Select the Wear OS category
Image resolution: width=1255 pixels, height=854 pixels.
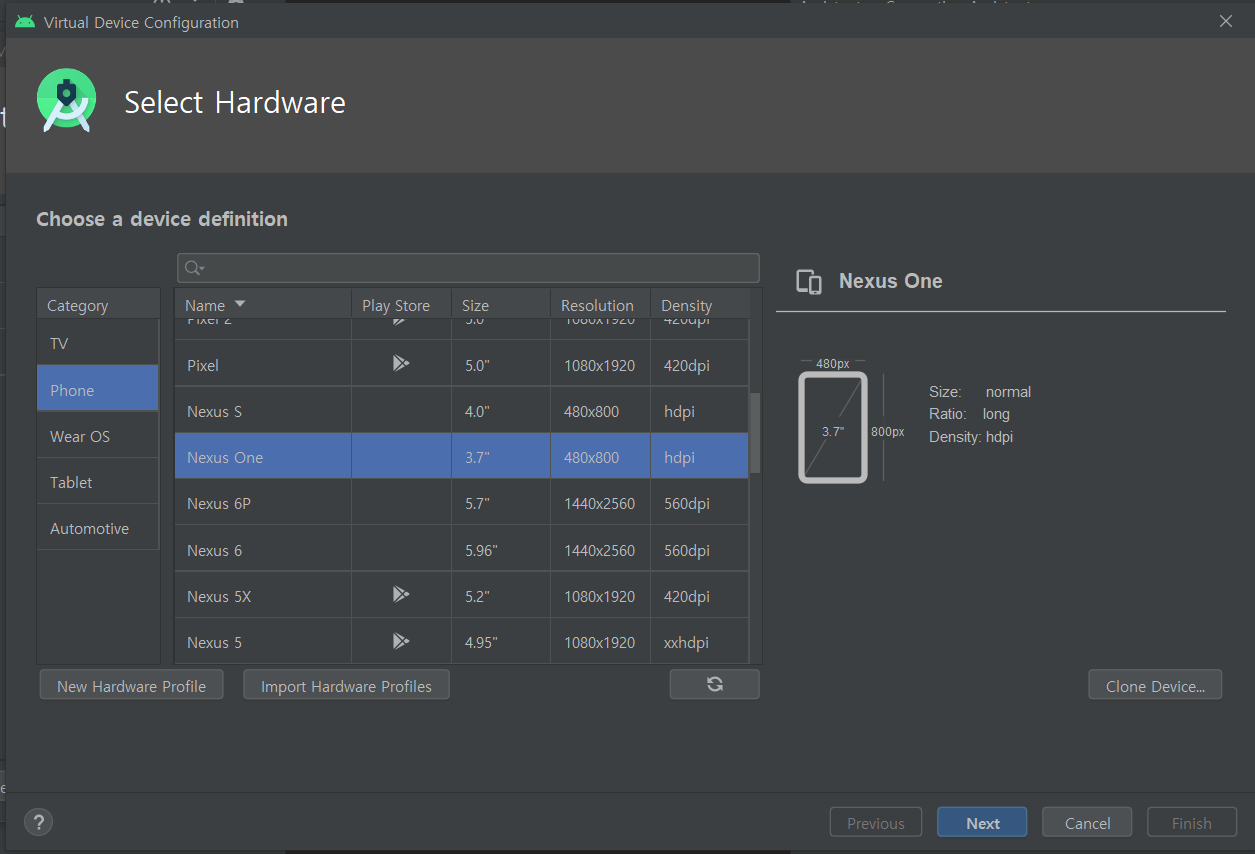coord(98,436)
